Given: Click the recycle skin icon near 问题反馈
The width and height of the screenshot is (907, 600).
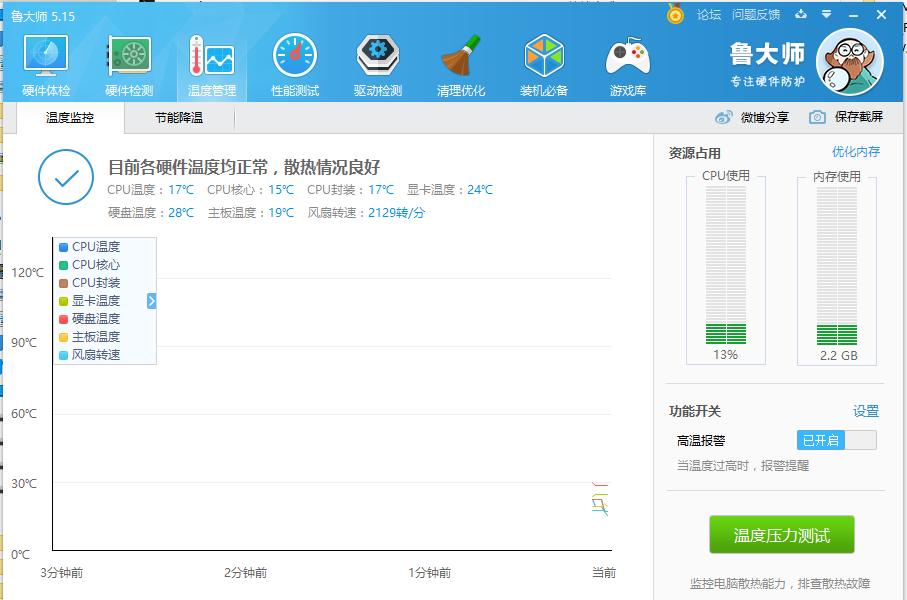Looking at the screenshot, I should point(801,14).
